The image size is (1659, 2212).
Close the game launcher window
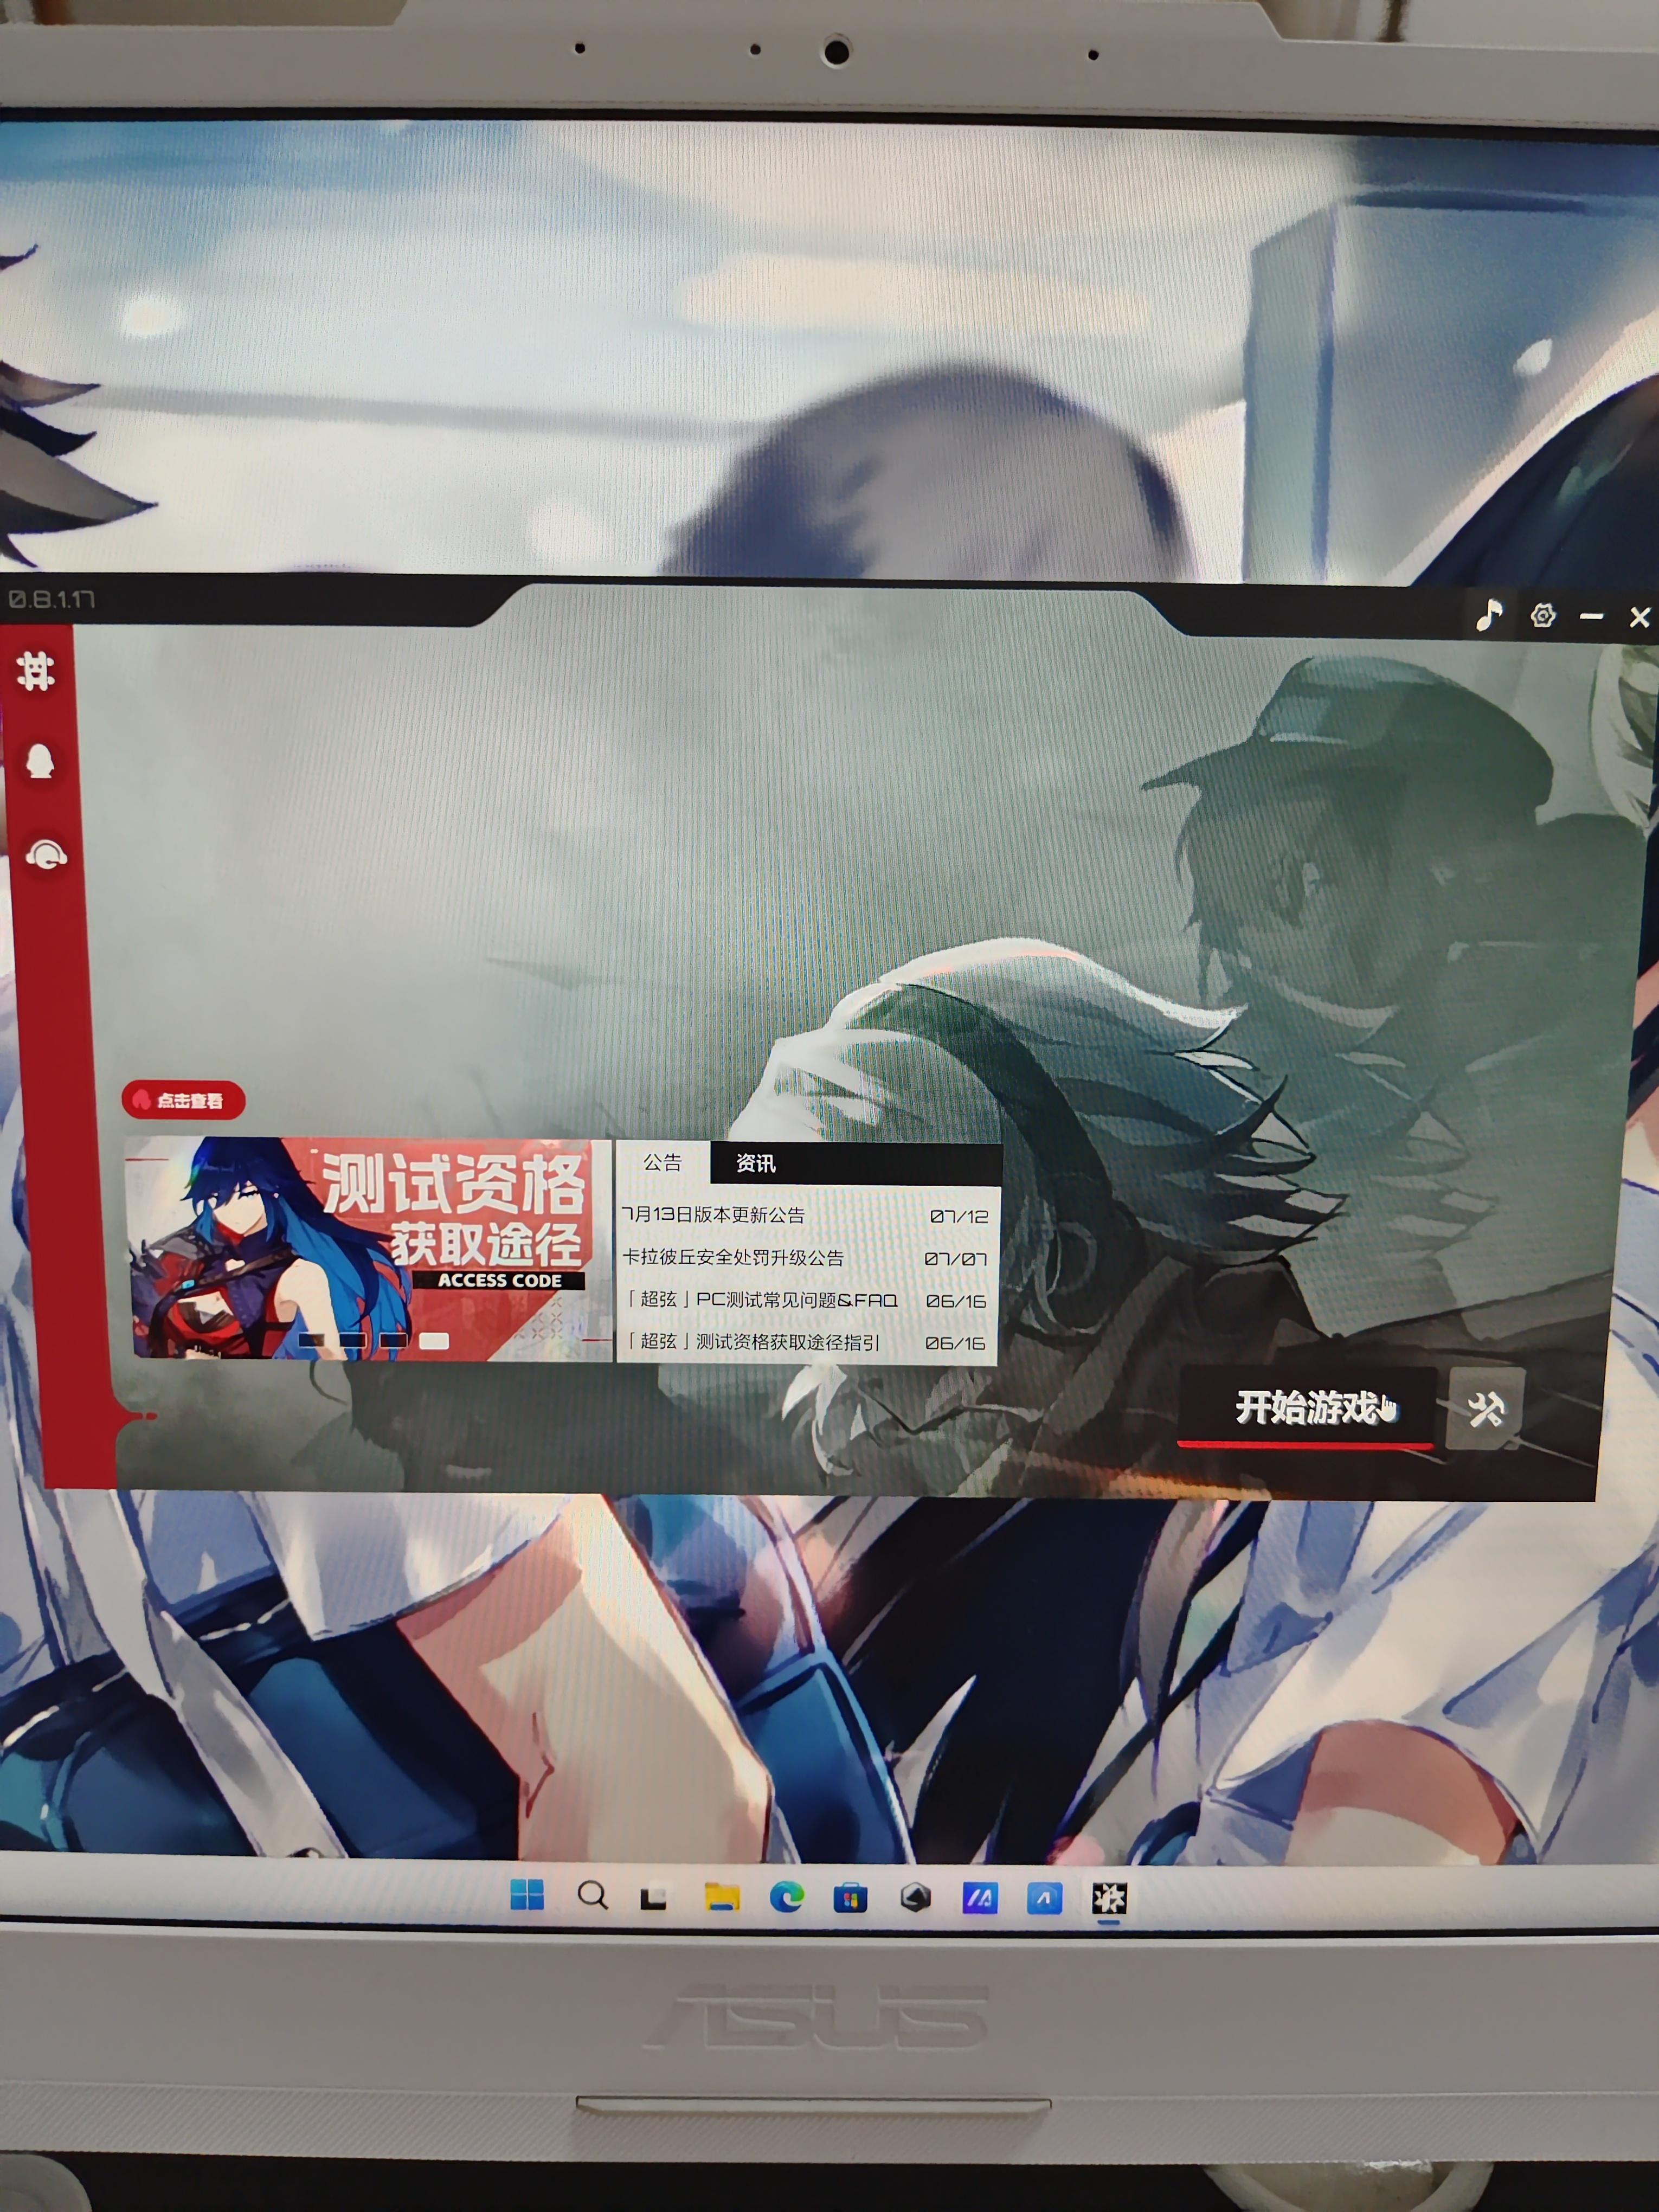click(1639, 618)
